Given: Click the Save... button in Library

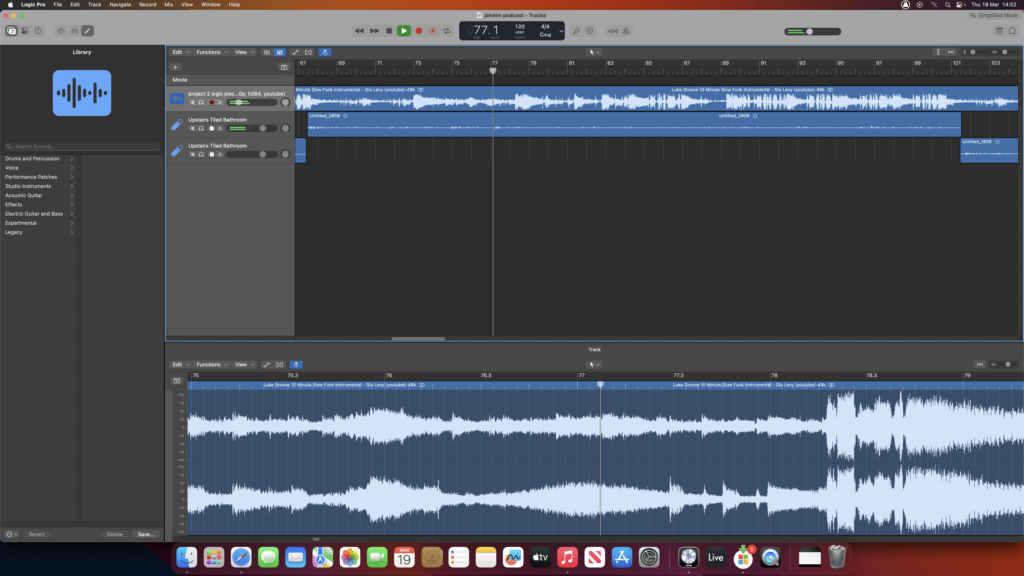Looking at the screenshot, I should click(145, 534).
